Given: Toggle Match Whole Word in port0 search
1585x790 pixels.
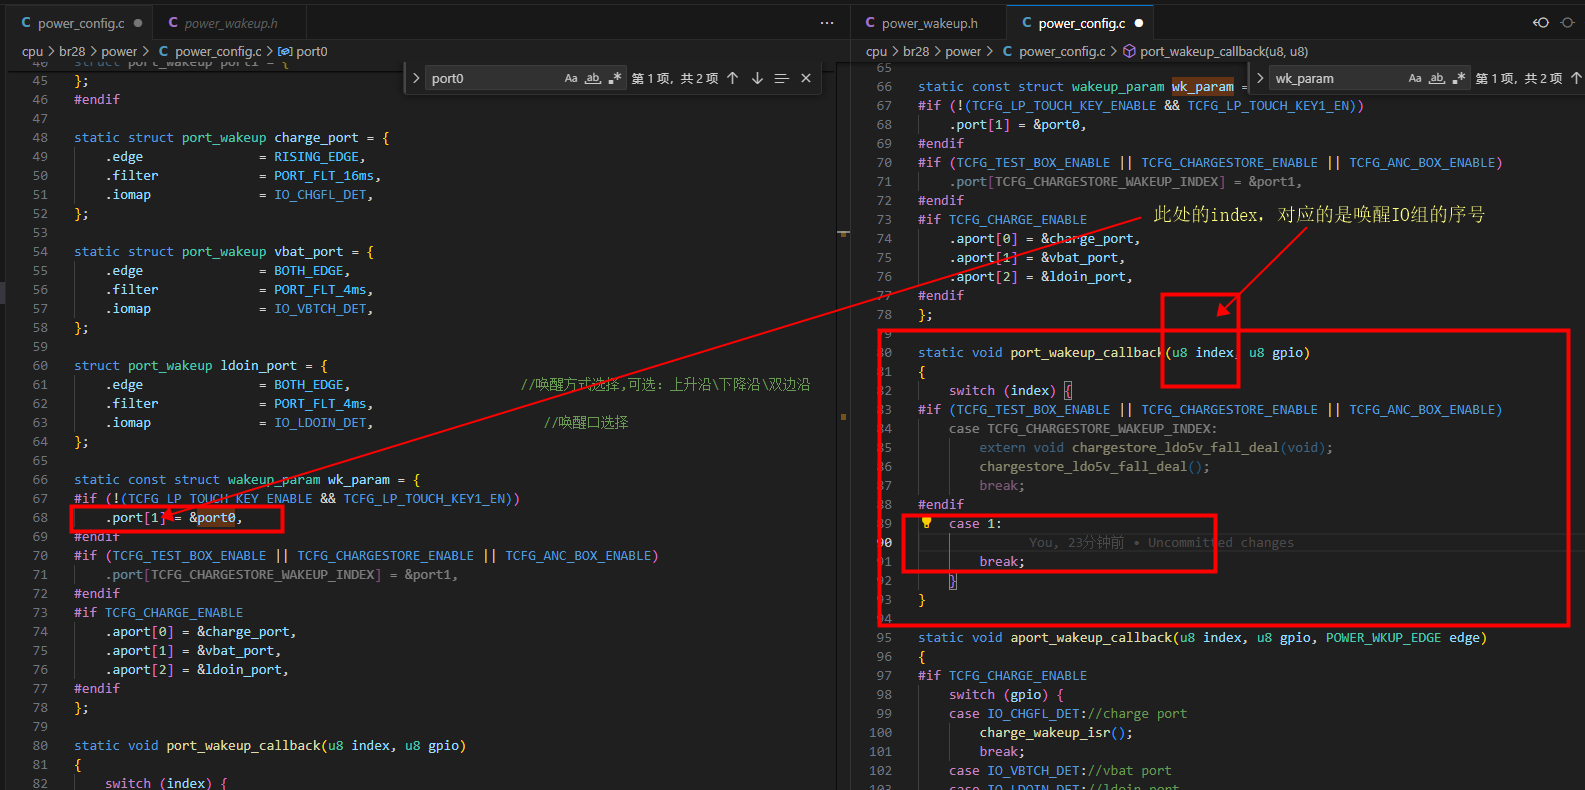Looking at the screenshot, I should pyautogui.click(x=593, y=78).
